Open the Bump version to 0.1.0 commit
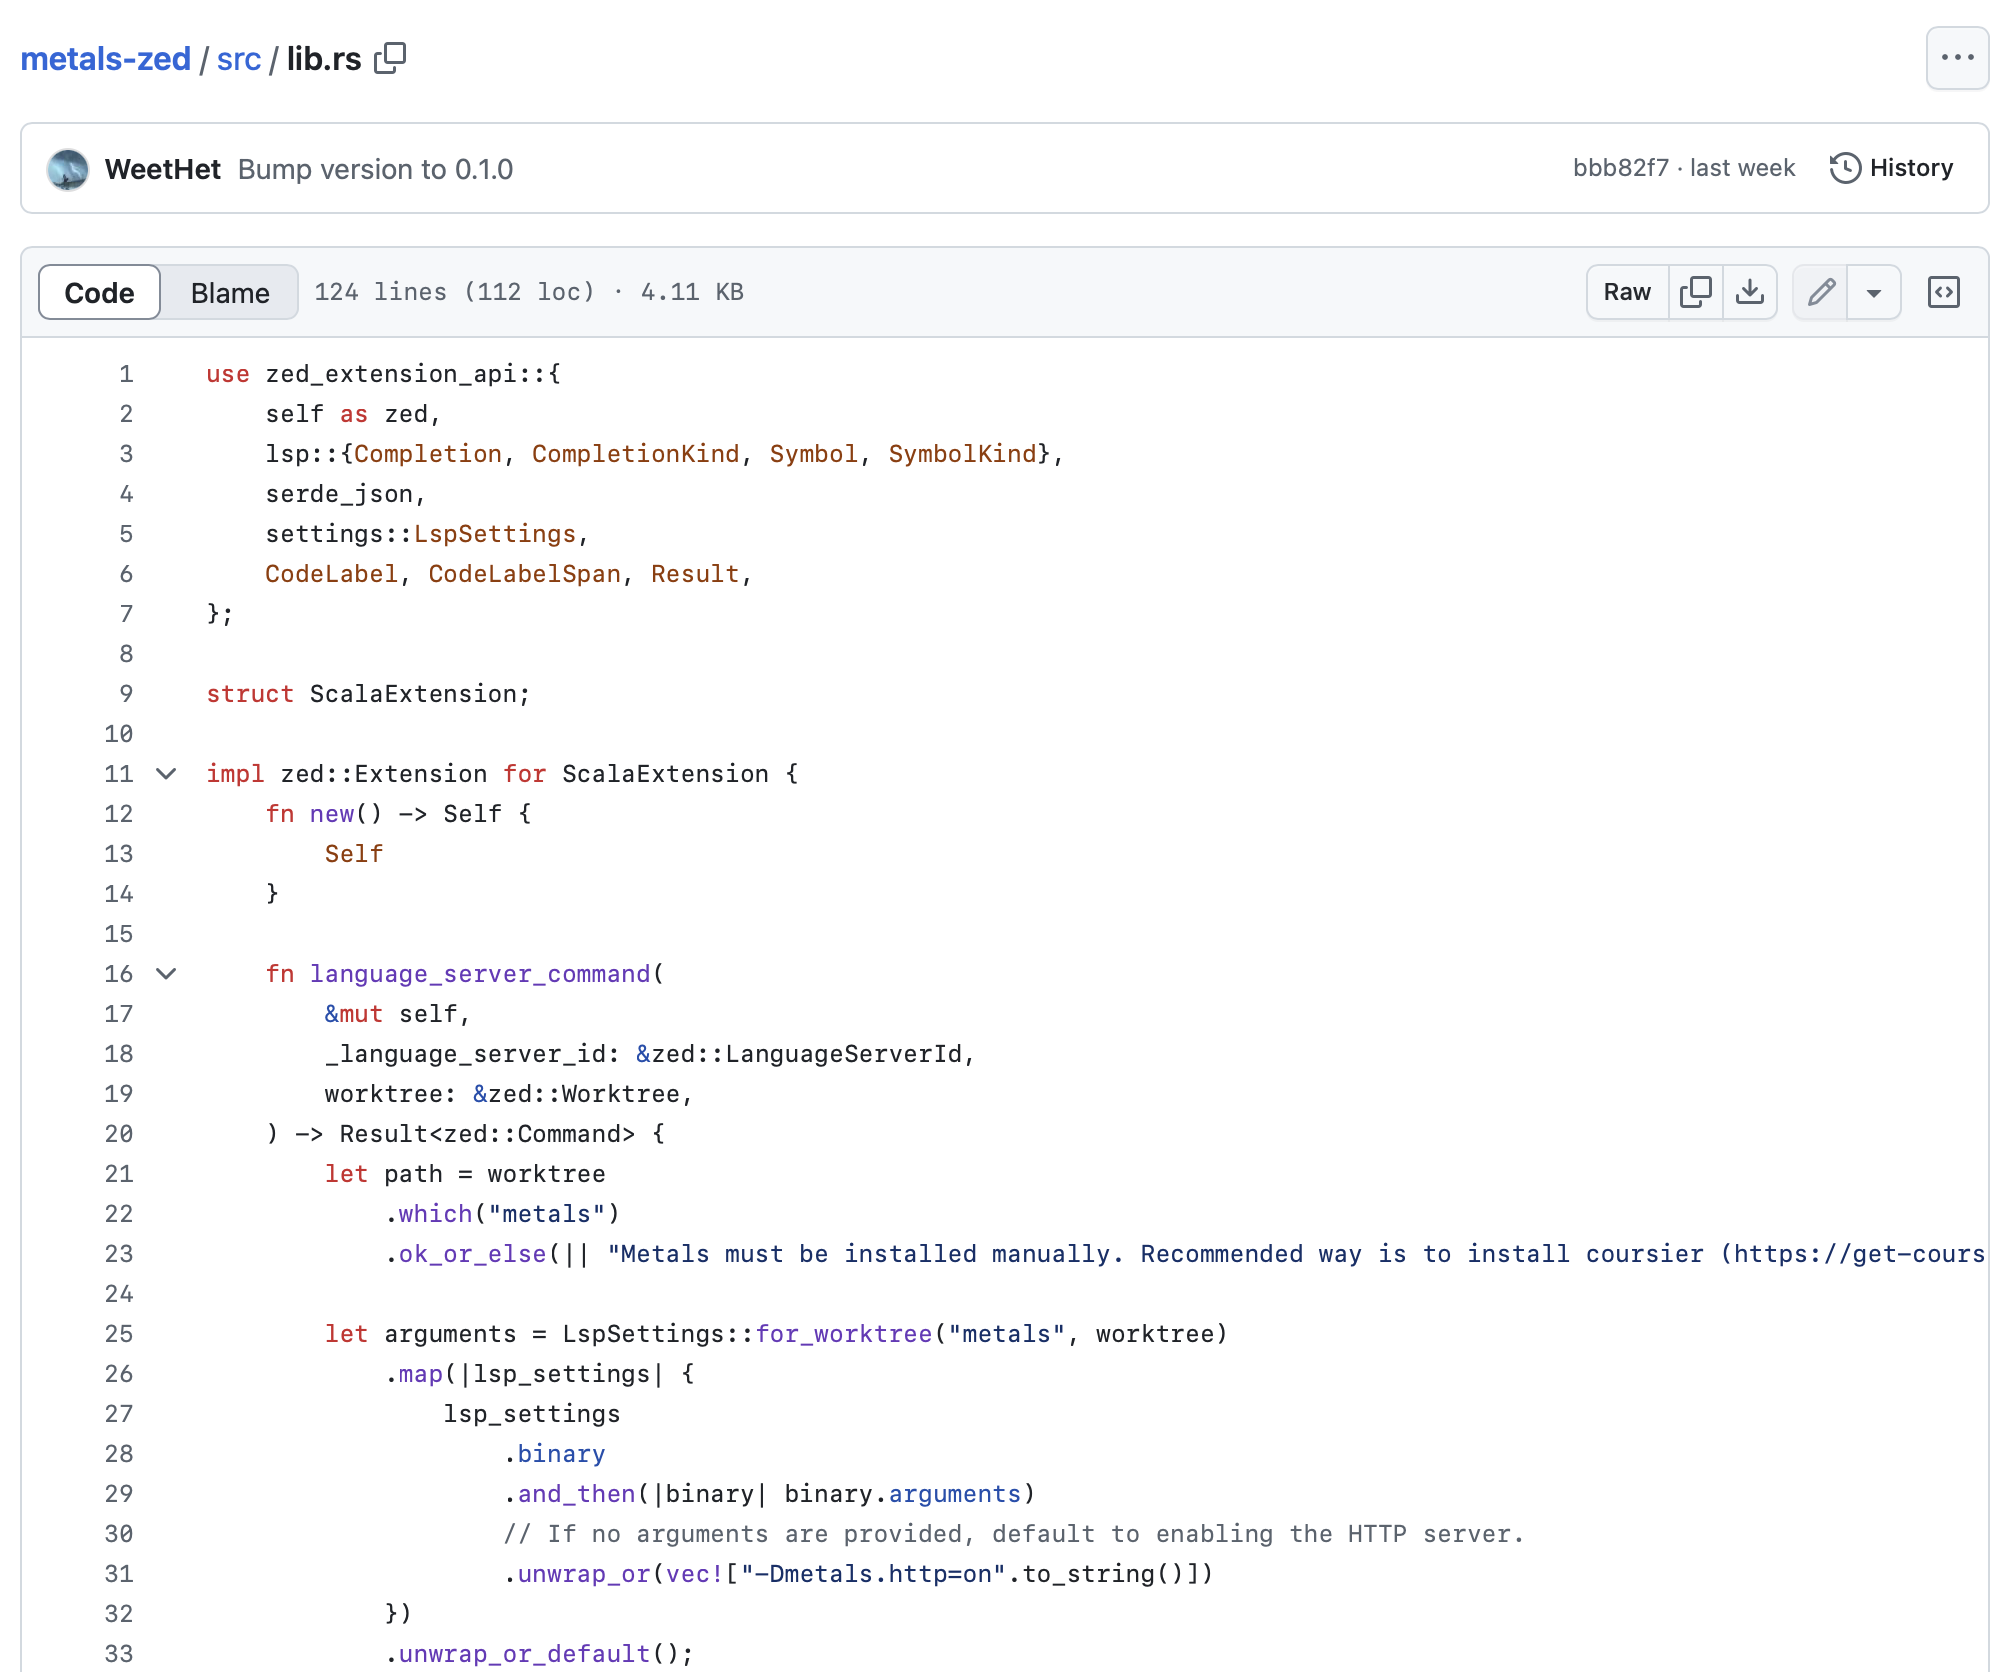Viewport: 2006px width, 1672px height. [x=375, y=169]
